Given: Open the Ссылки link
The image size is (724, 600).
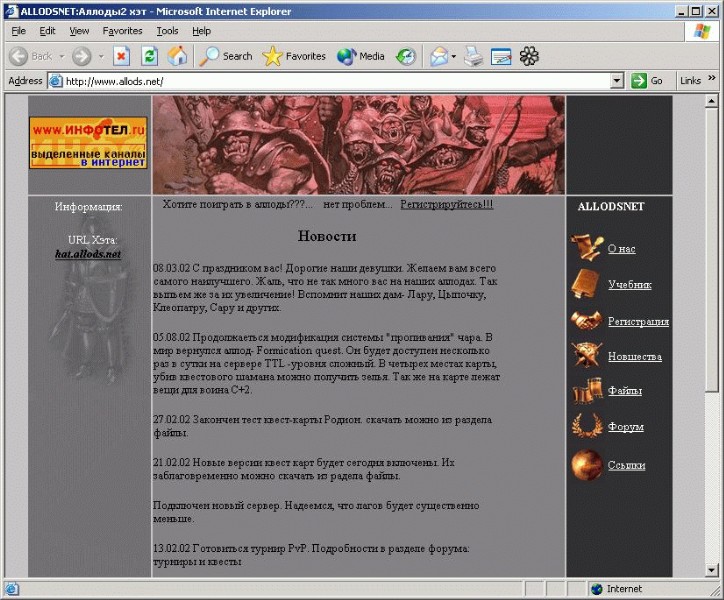Looking at the screenshot, I should [x=627, y=465].
